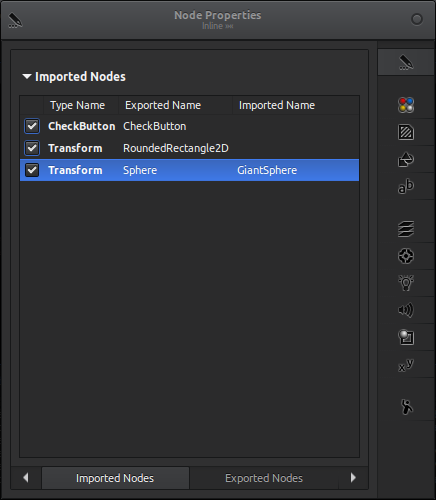This screenshot has height=500, width=436.
Task: Open the running figure animation icon
Action: tap(406, 407)
